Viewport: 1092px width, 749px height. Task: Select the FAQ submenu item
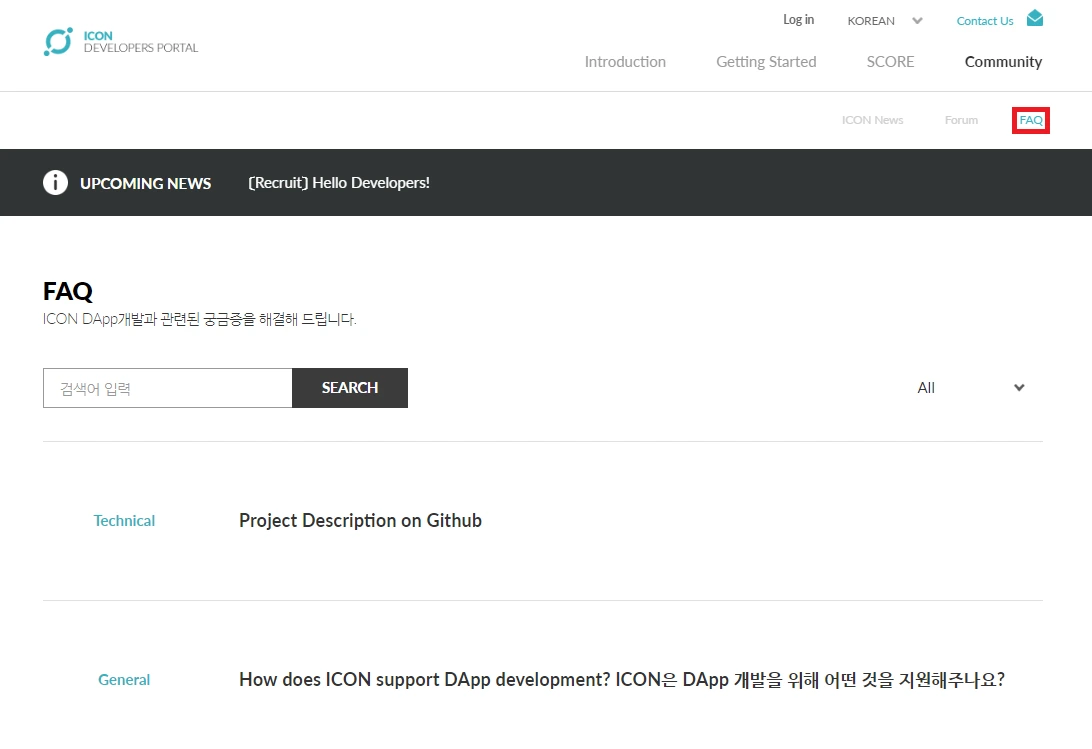(1031, 121)
